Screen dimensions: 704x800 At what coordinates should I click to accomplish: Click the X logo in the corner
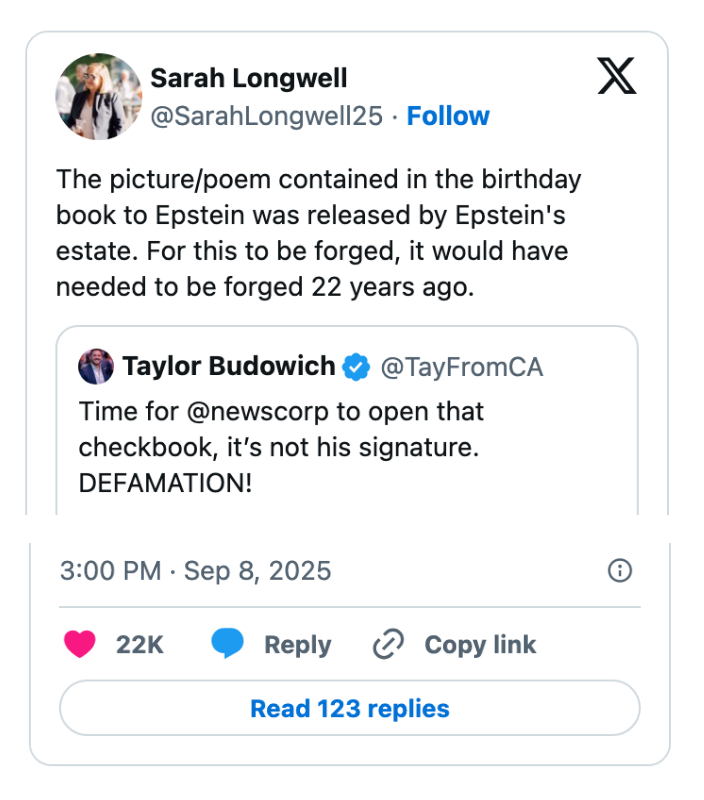click(617, 76)
